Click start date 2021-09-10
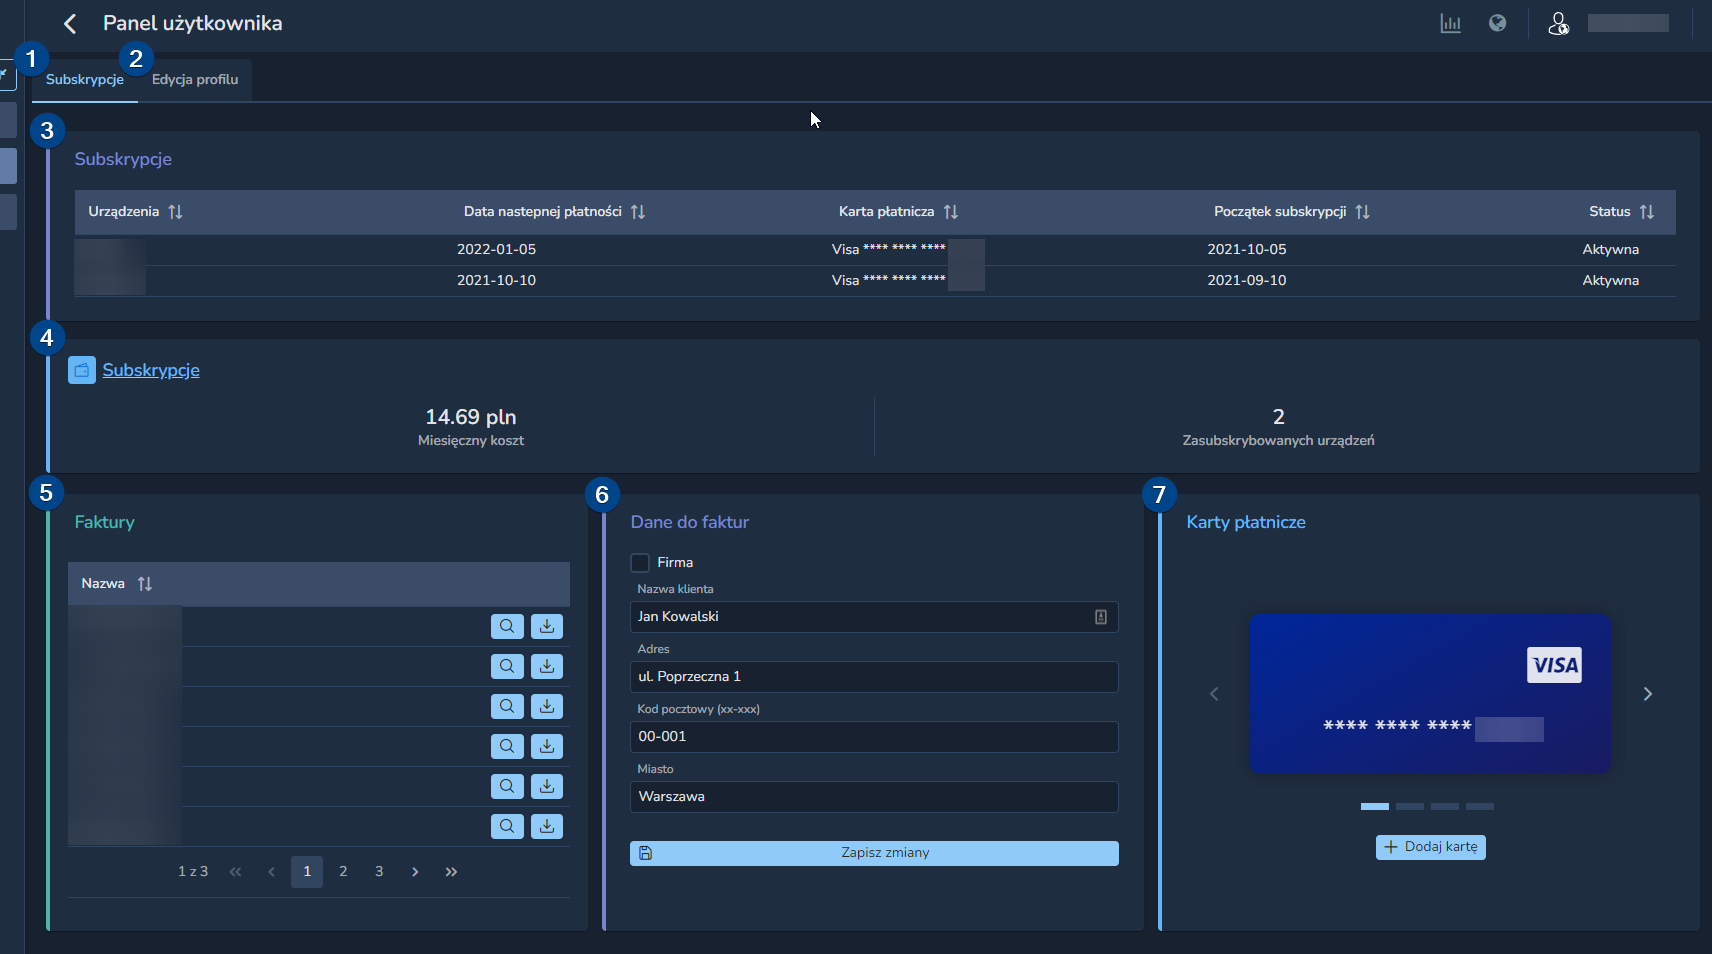Viewport: 1712px width, 954px height. tap(1247, 280)
